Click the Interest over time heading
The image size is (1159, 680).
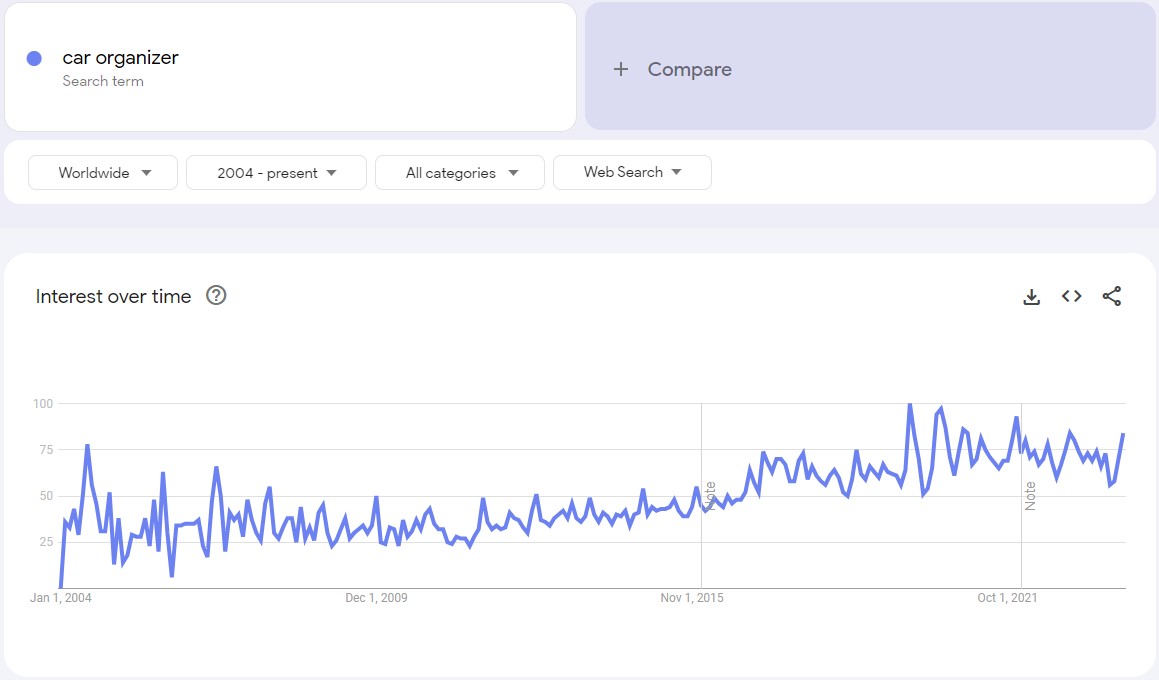[x=113, y=296]
